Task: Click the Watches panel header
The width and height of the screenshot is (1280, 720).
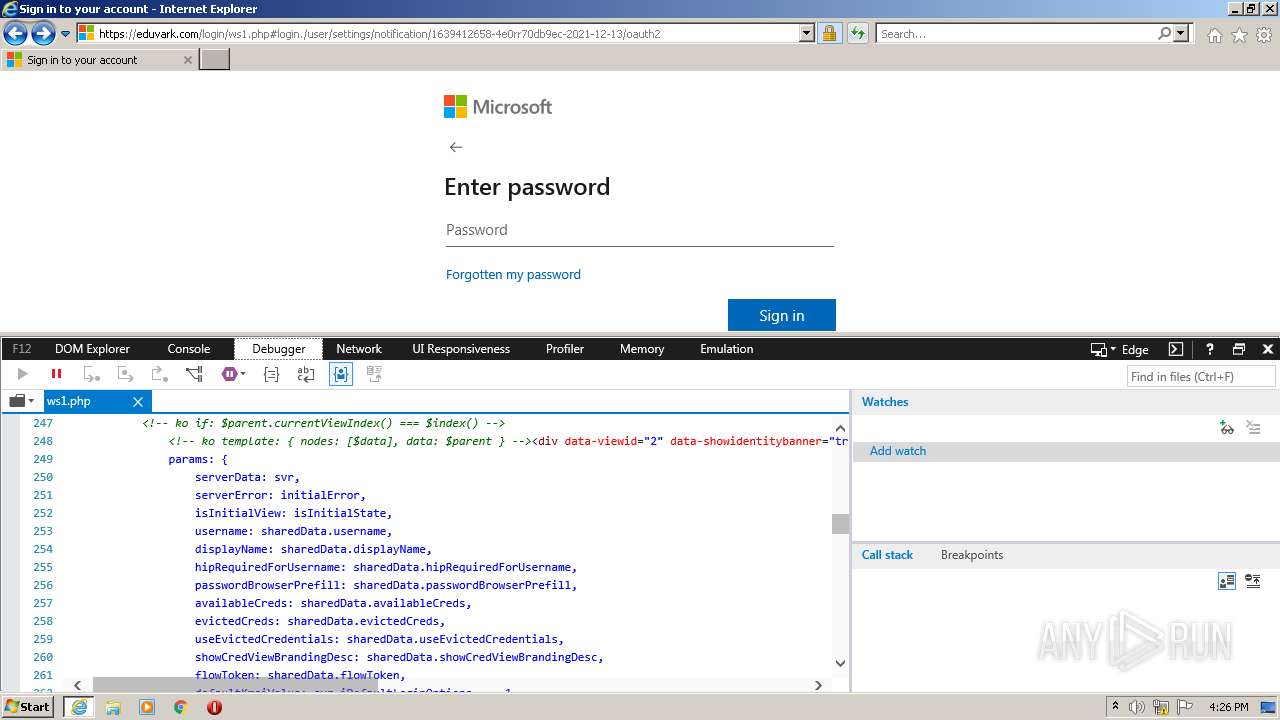Action: pos(885,402)
